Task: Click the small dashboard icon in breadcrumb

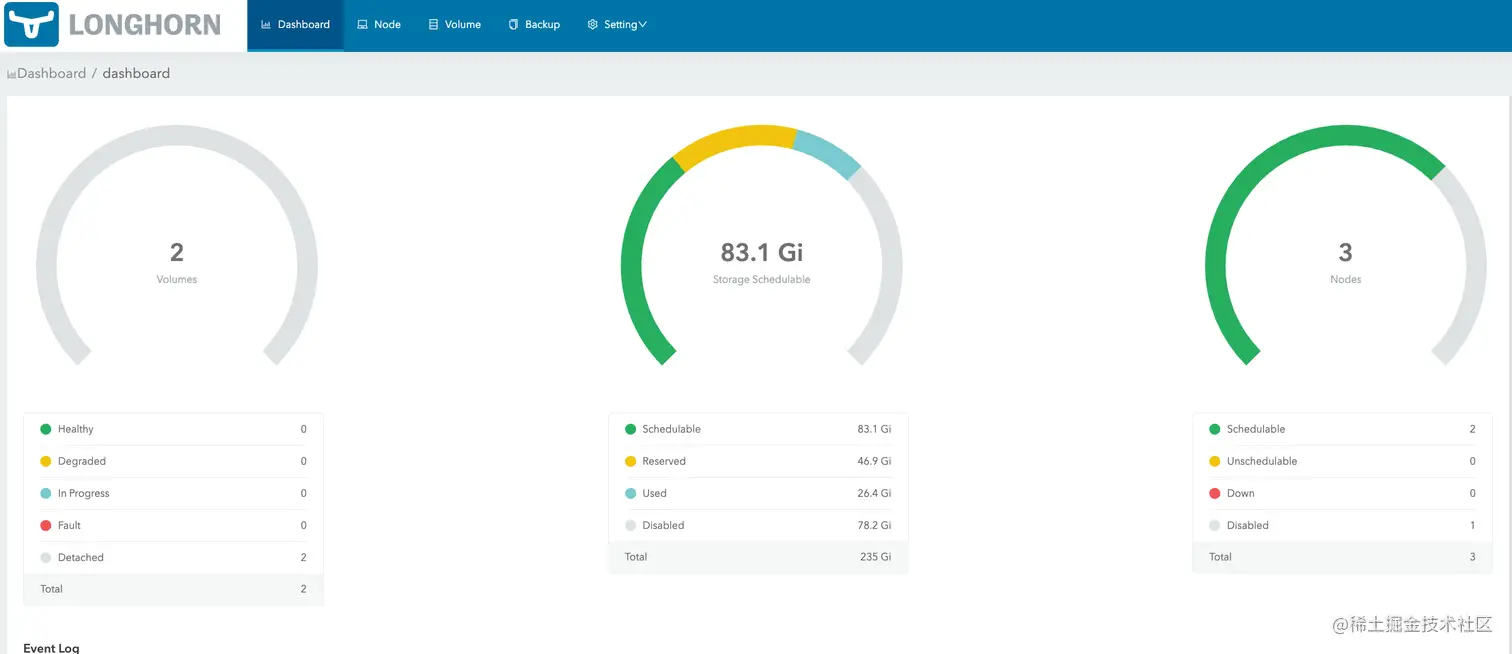Action: click(10, 73)
